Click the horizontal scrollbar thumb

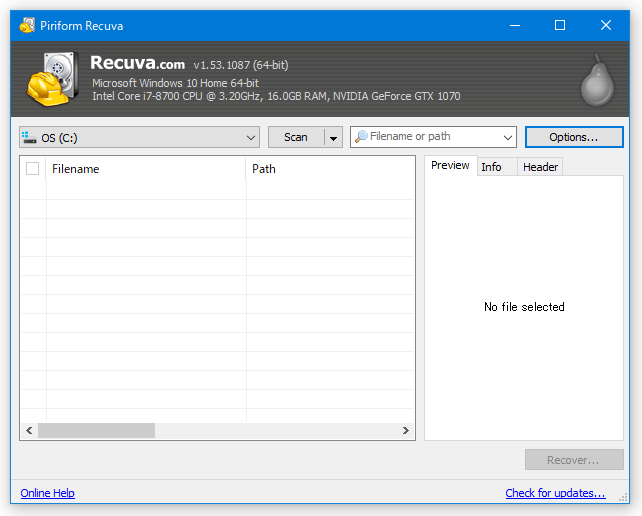(x=97, y=430)
